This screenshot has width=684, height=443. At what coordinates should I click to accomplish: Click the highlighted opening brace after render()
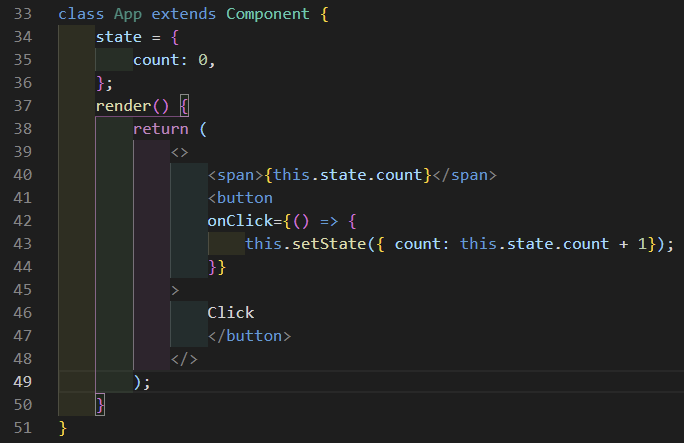tap(185, 106)
